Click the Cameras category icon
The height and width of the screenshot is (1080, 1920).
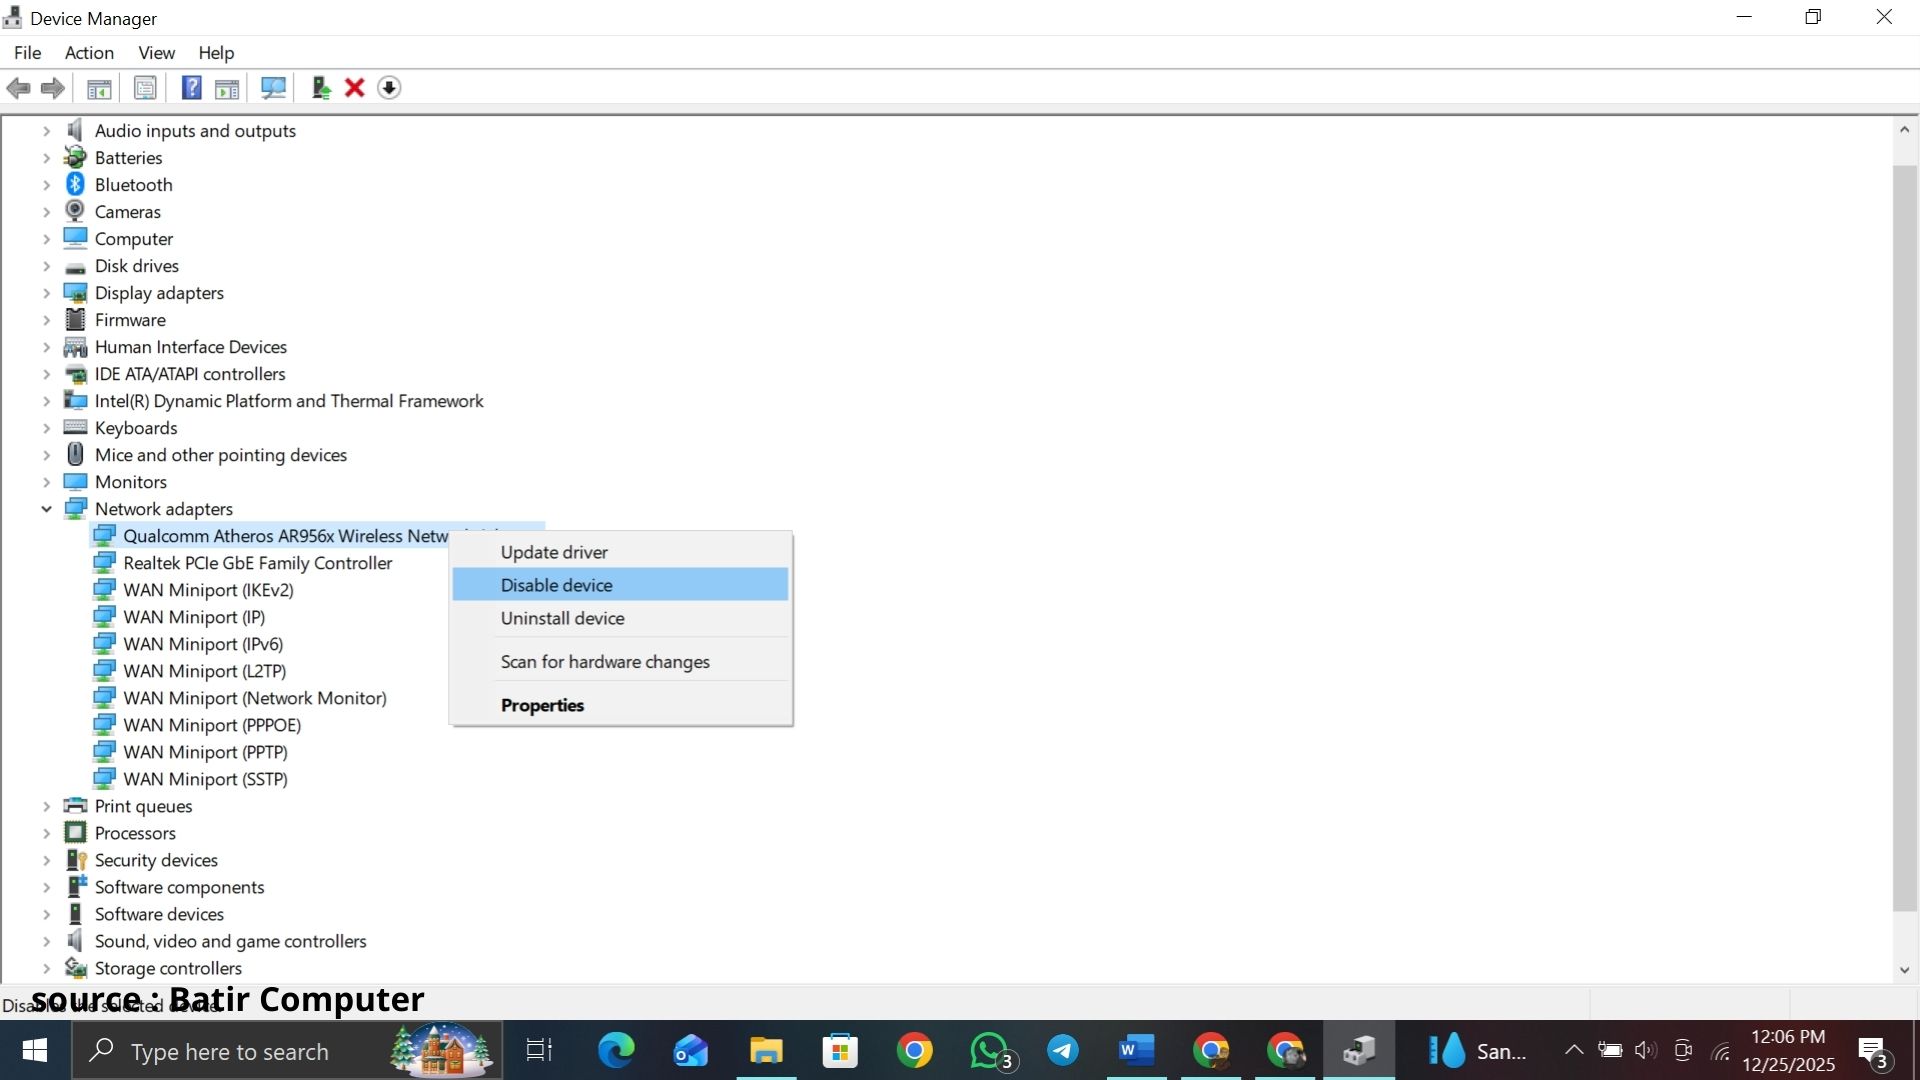click(x=75, y=211)
